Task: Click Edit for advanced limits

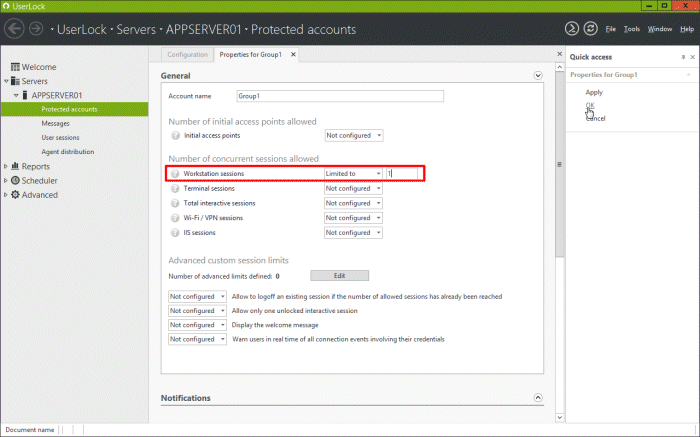Action: tap(339, 276)
